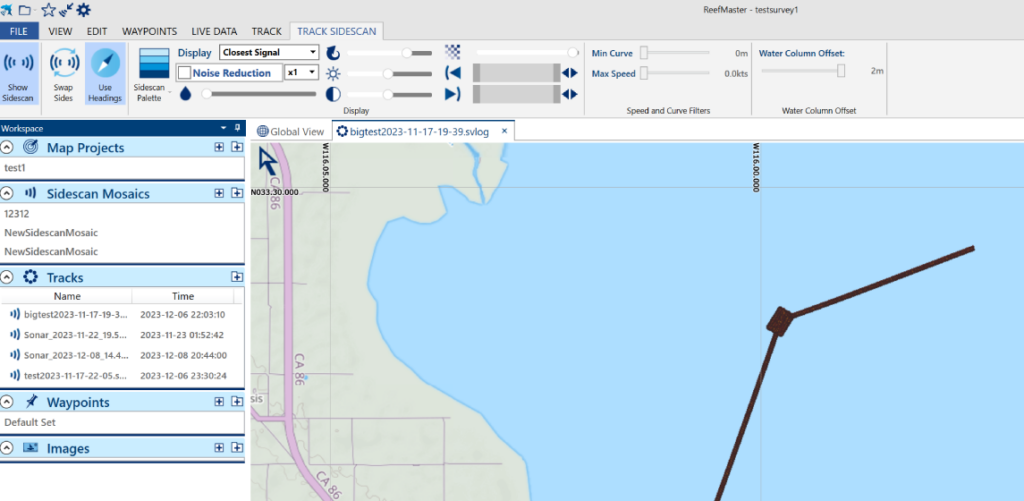Click the brightness sun icon
The width and height of the screenshot is (1024, 501).
(334, 73)
